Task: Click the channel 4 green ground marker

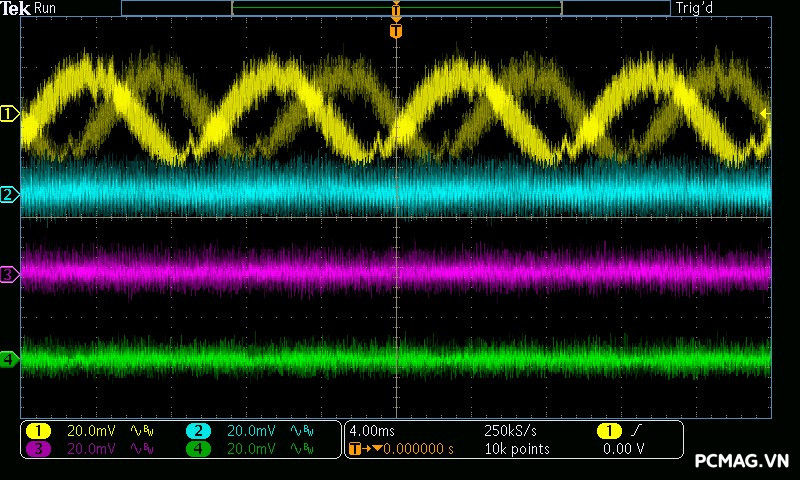Action: [x=9, y=358]
